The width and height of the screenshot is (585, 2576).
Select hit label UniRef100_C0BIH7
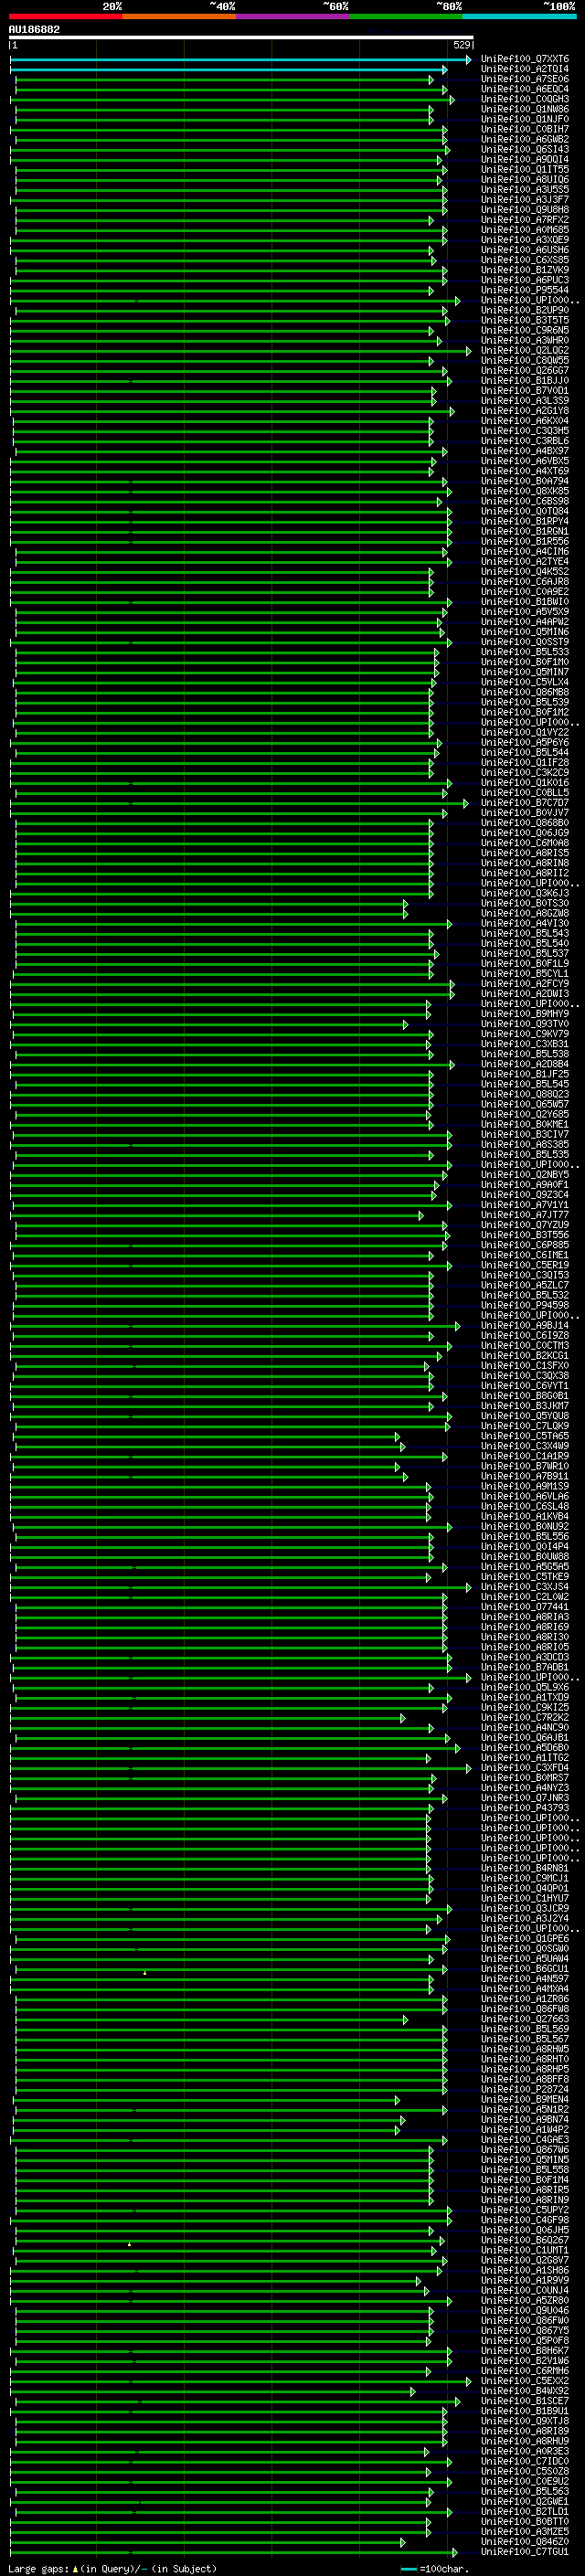point(525,129)
